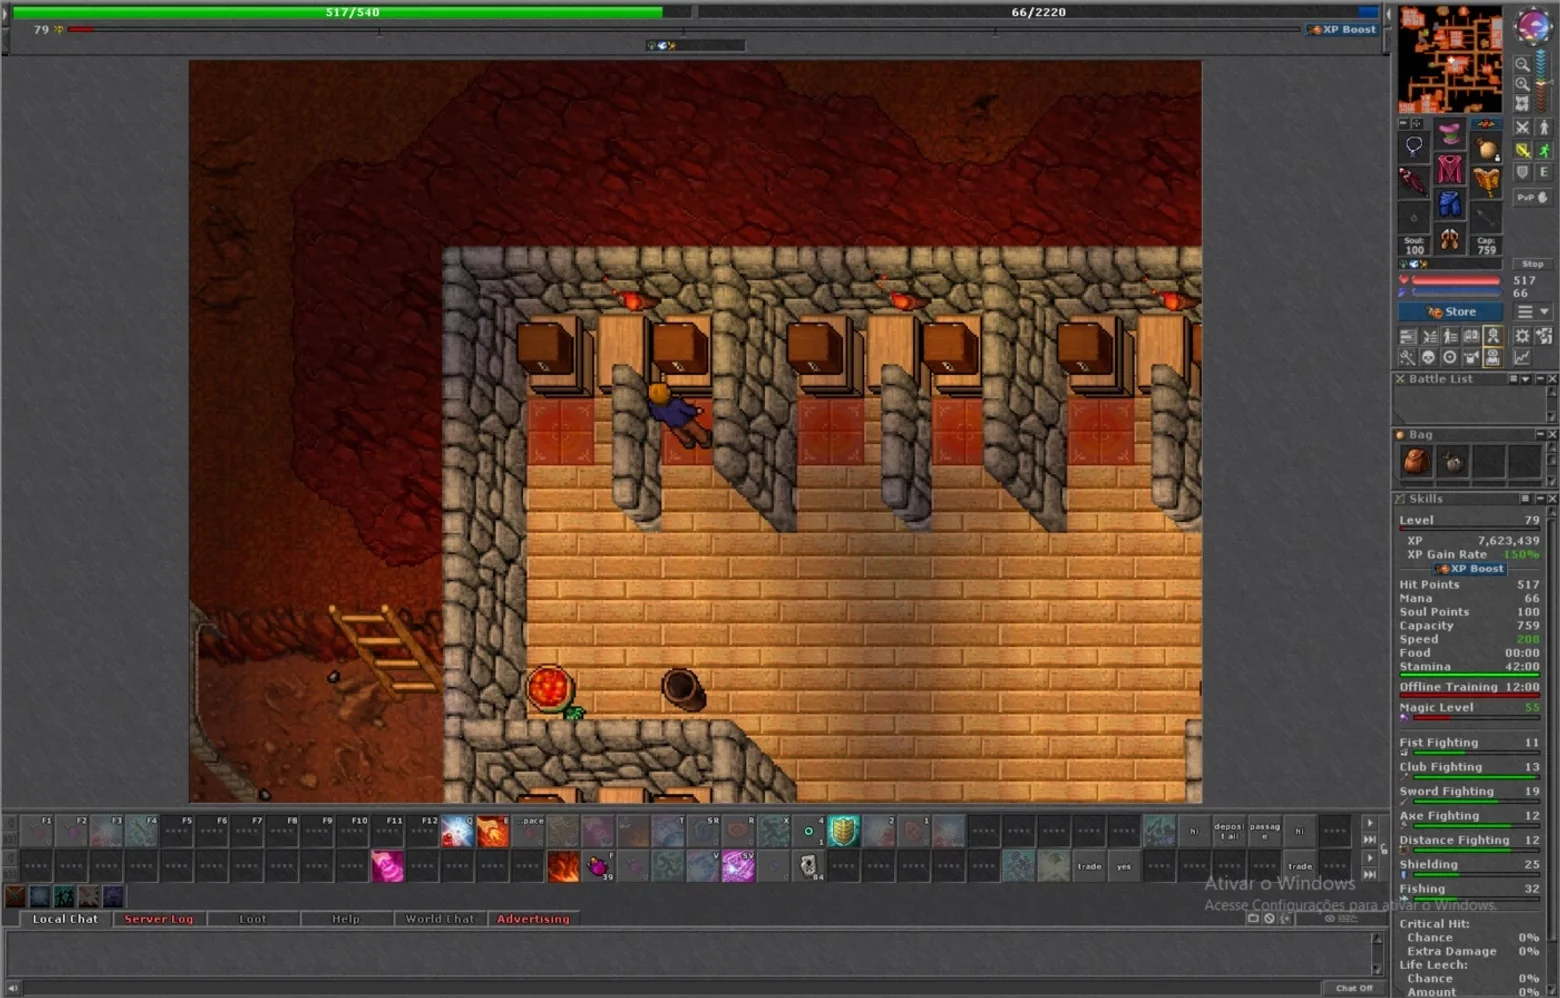Switch to the Local Chat tab

[65, 919]
